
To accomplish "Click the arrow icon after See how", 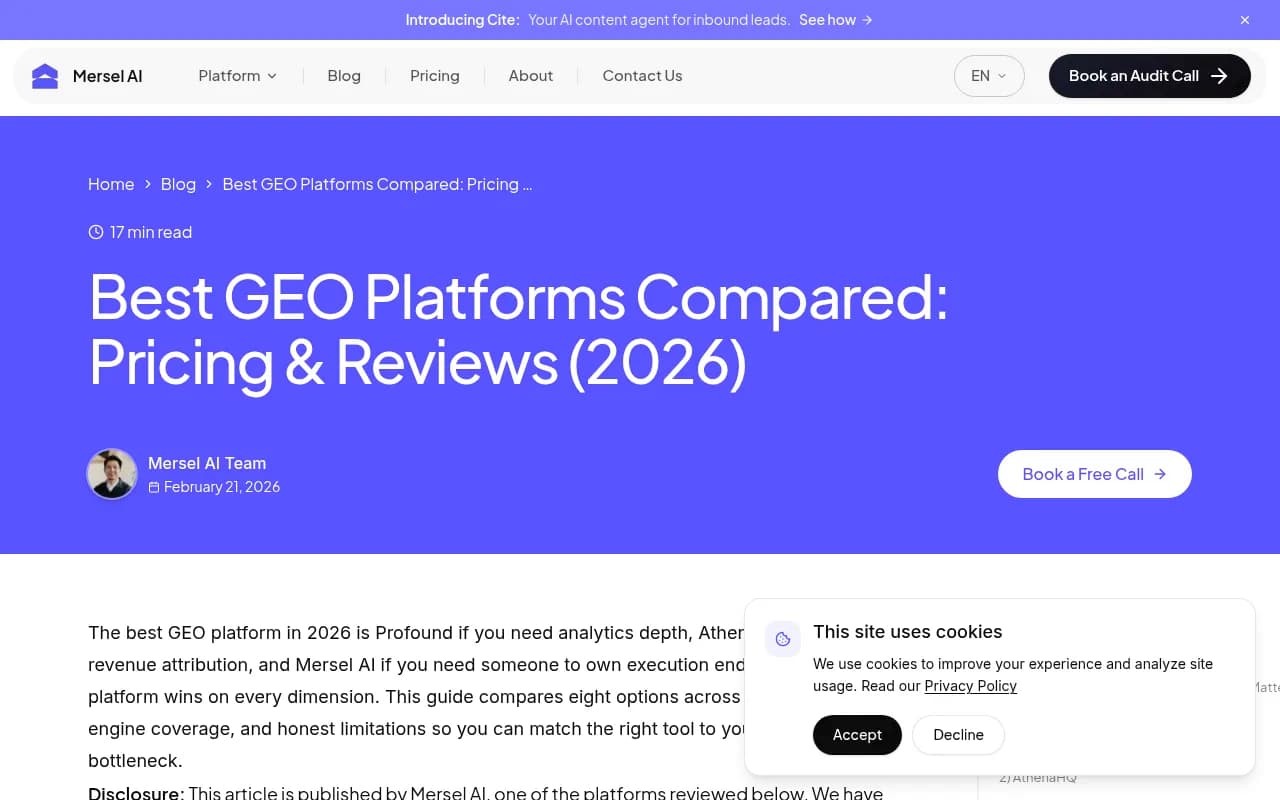I will click(x=866, y=19).
